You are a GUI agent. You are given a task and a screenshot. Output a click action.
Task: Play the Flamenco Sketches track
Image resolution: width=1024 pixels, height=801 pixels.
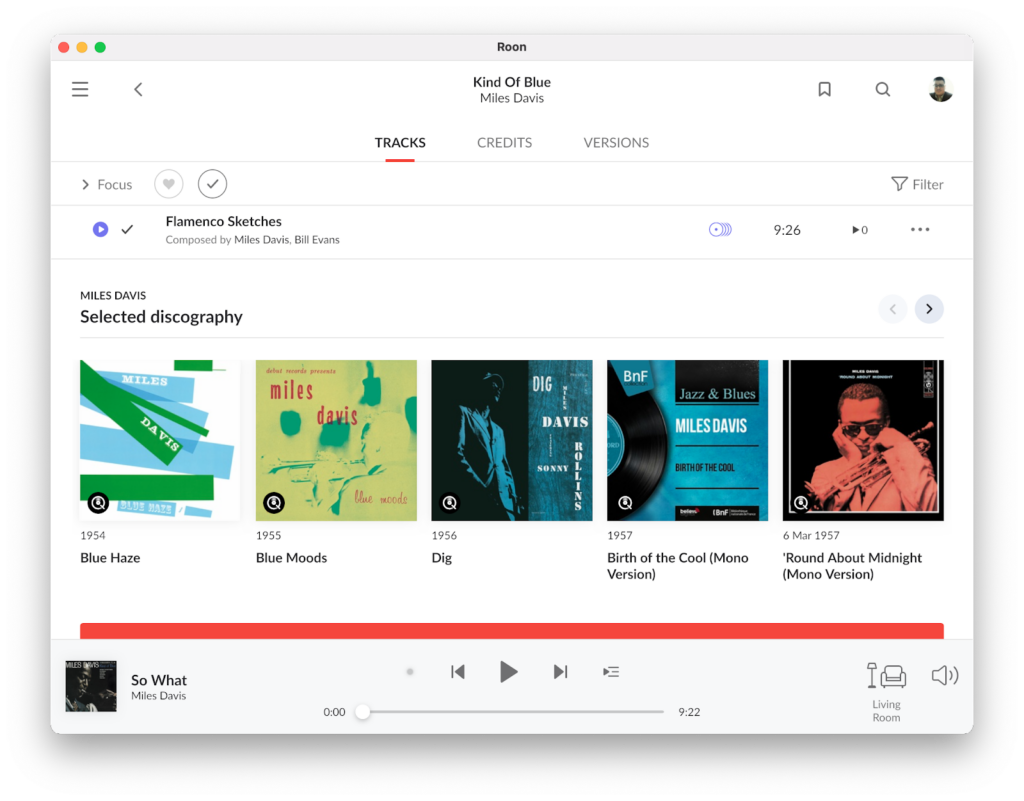(100, 229)
